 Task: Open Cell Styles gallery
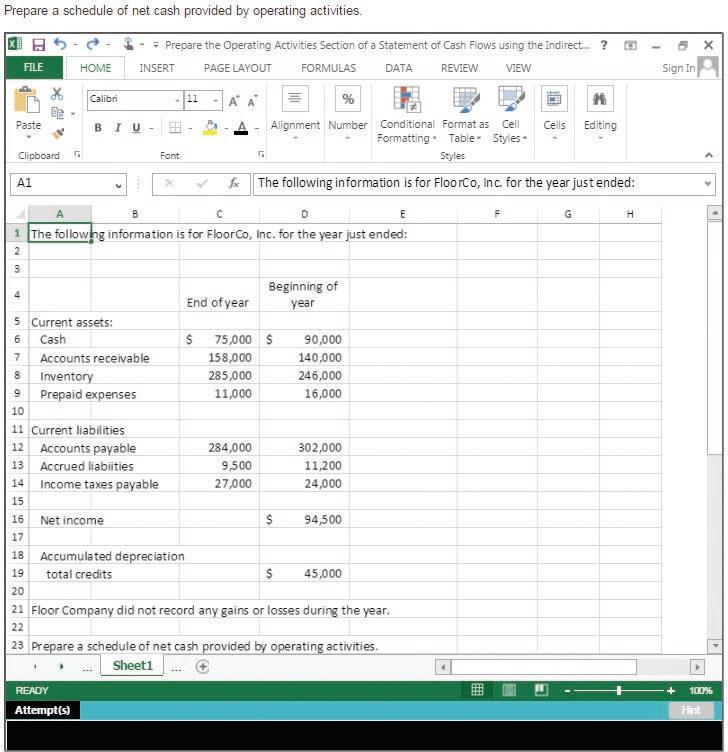click(510, 115)
